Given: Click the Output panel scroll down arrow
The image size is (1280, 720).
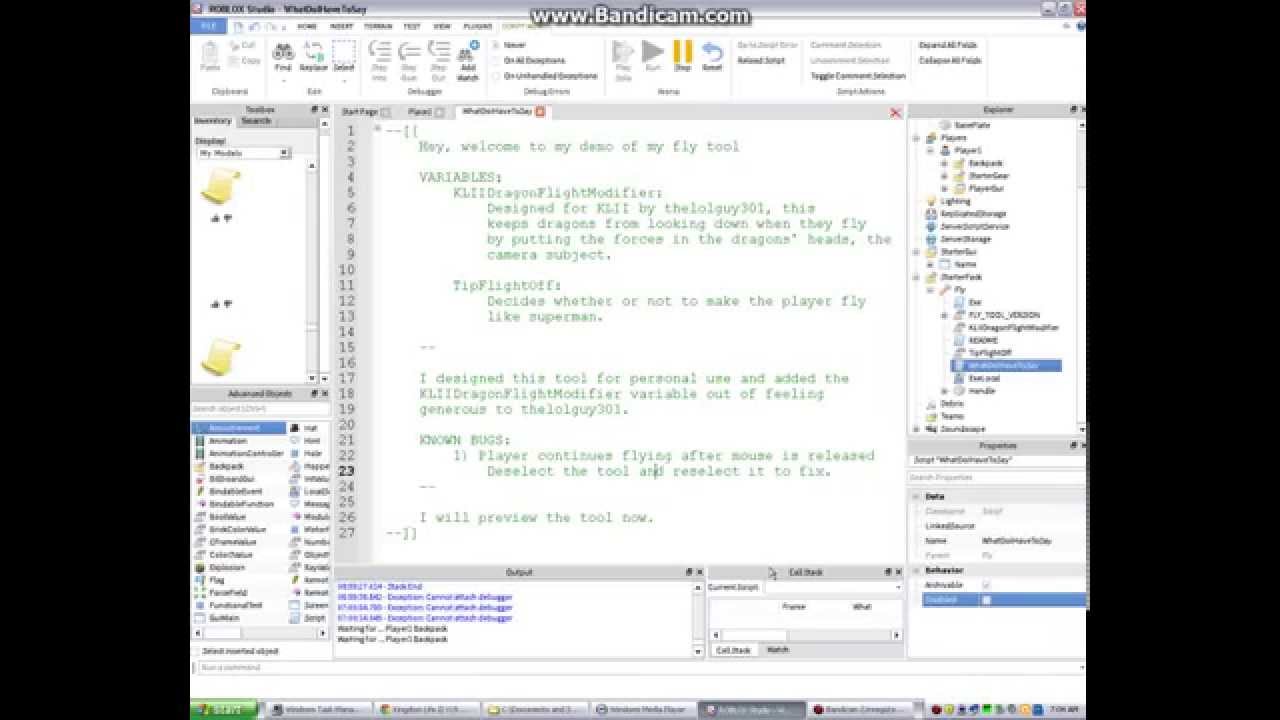Looking at the screenshot, I should click(699, 651).
